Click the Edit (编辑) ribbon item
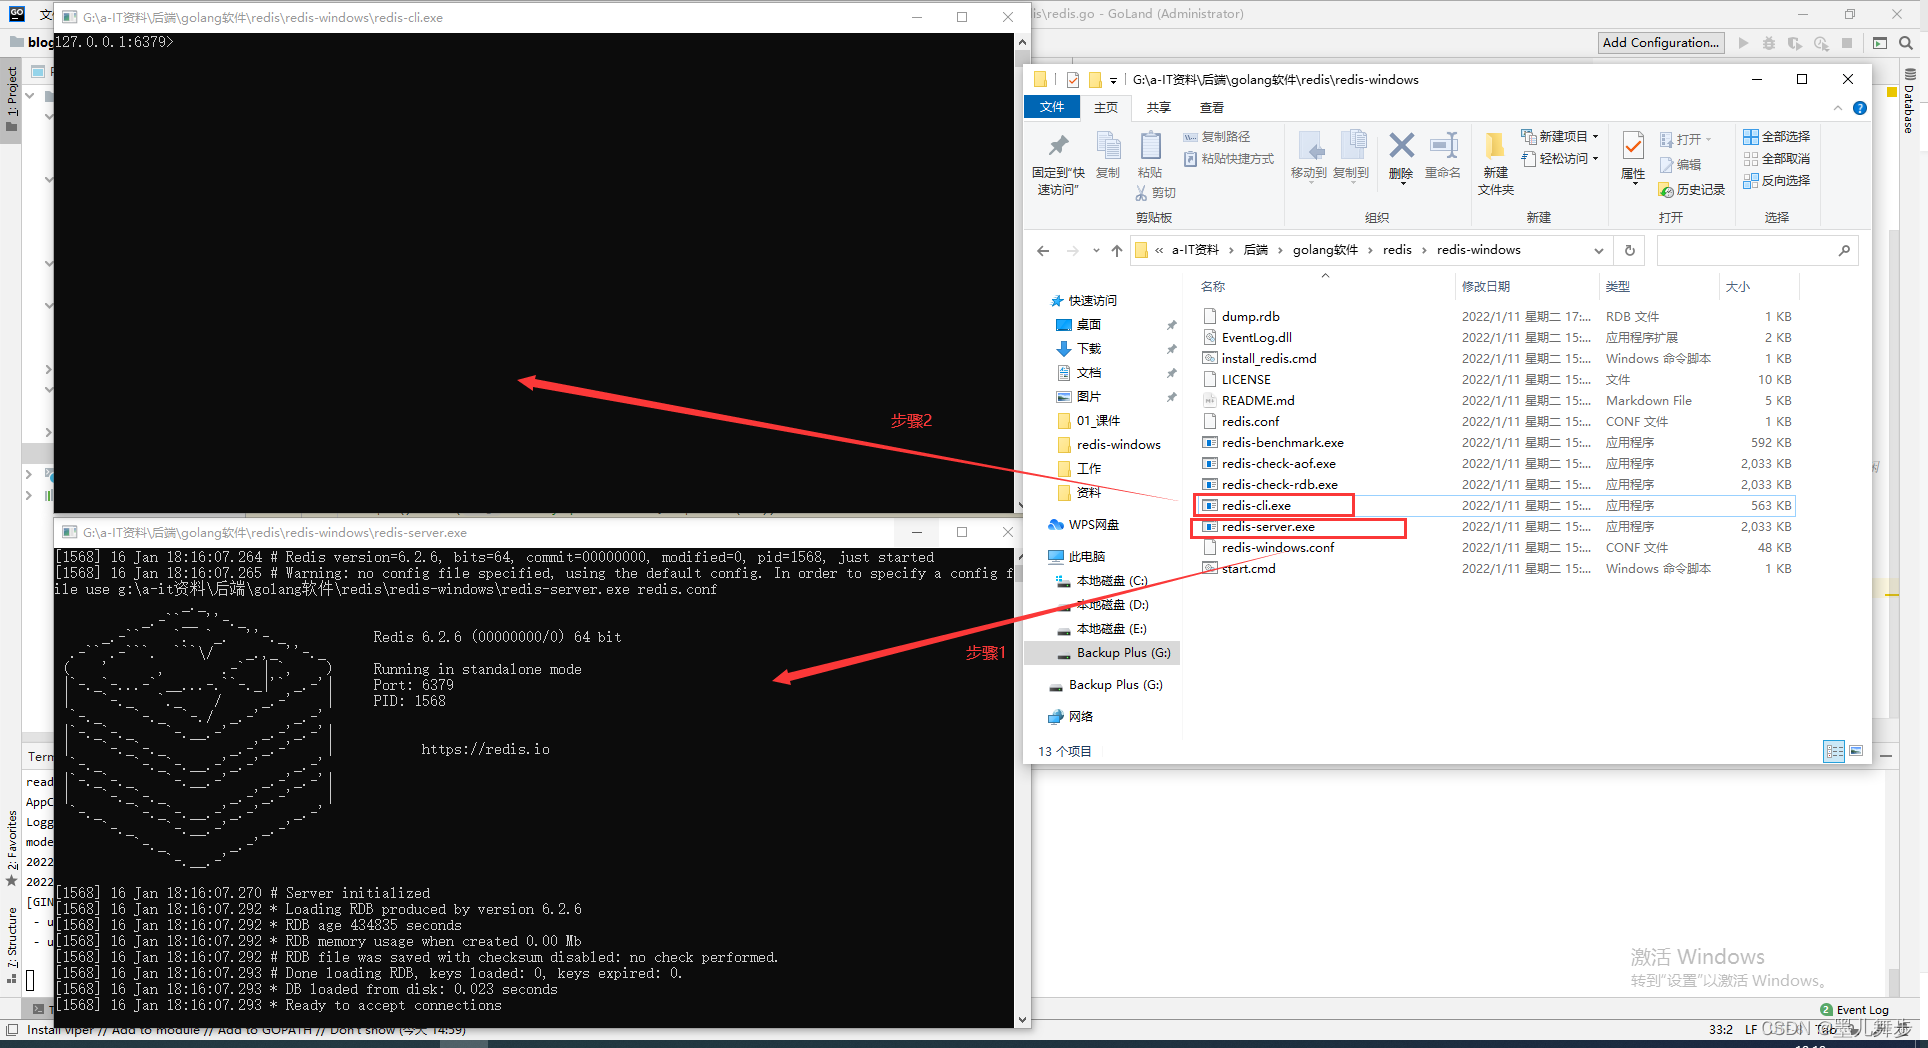 coord(1681,165)
